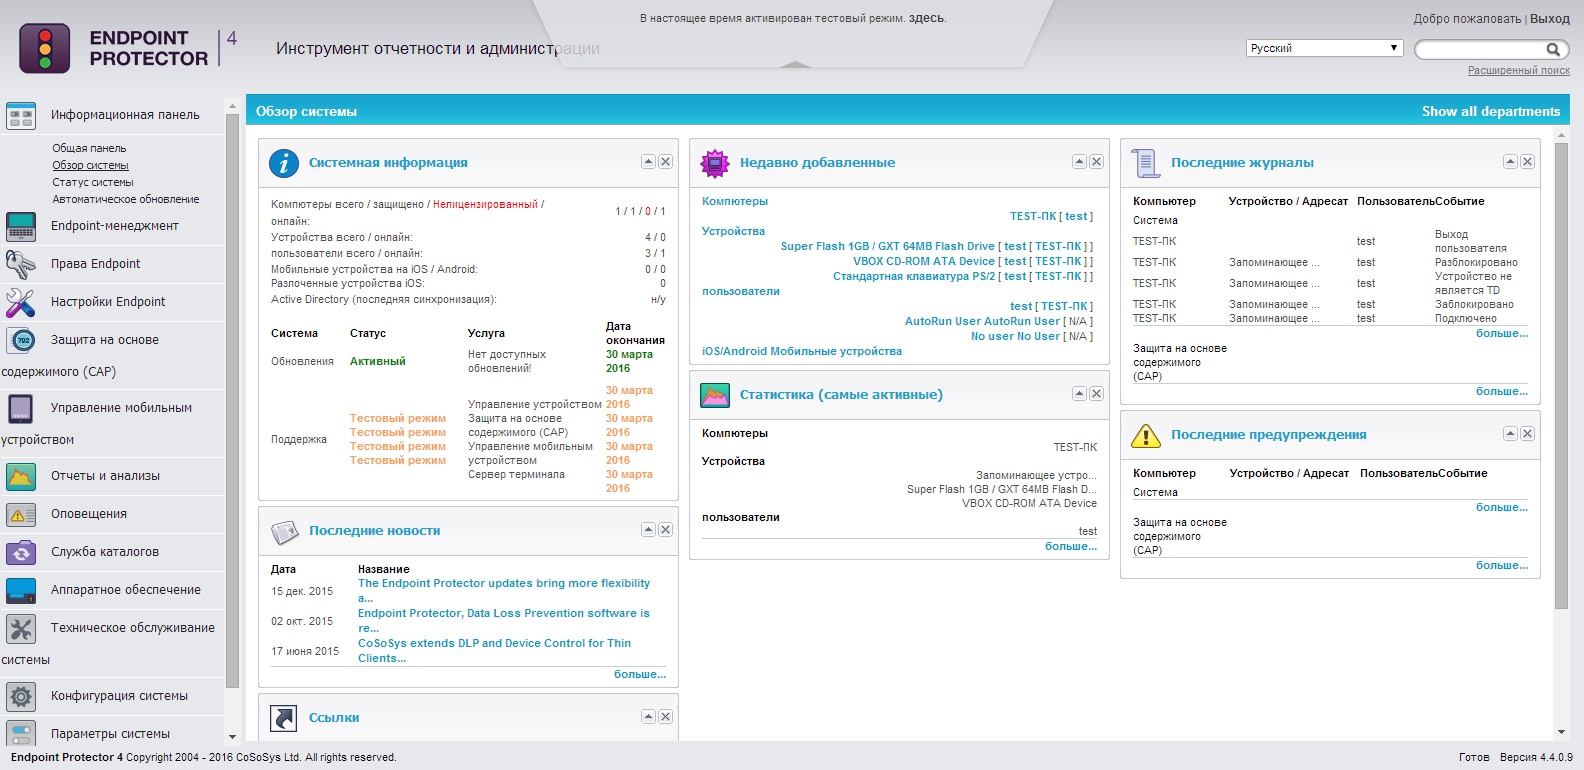
Task: Click больше link in Последние новости
Action: click(x=640, y=675)
